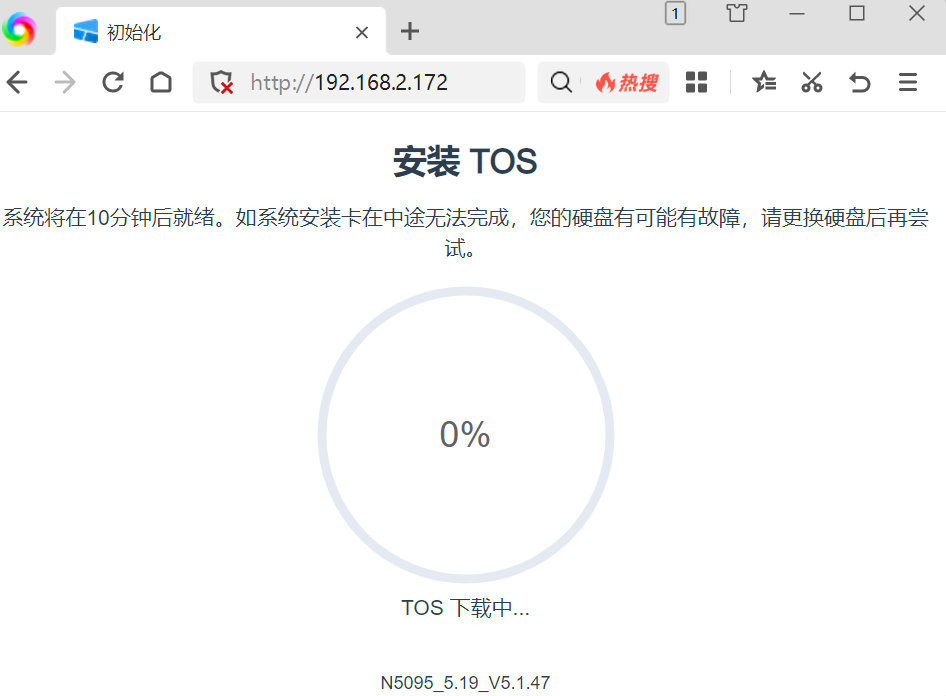Go back to the previous page

17,82
